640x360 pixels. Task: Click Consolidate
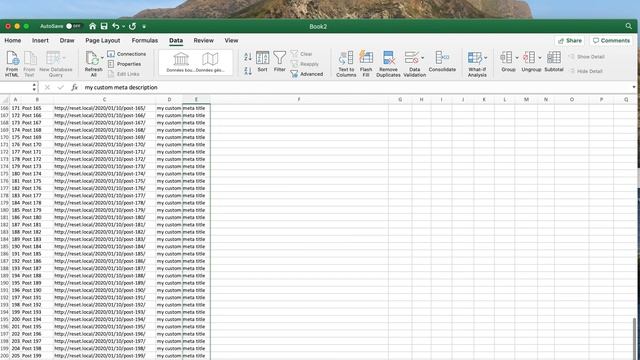442,62
